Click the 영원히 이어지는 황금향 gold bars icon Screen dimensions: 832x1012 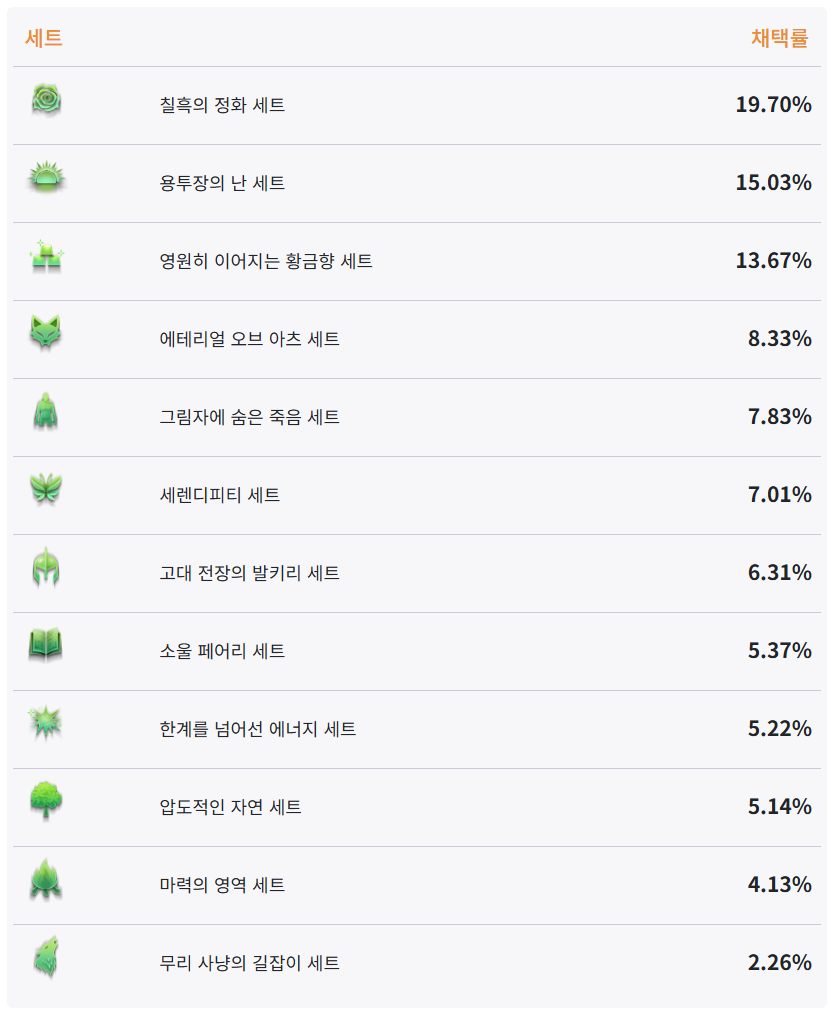46,257
